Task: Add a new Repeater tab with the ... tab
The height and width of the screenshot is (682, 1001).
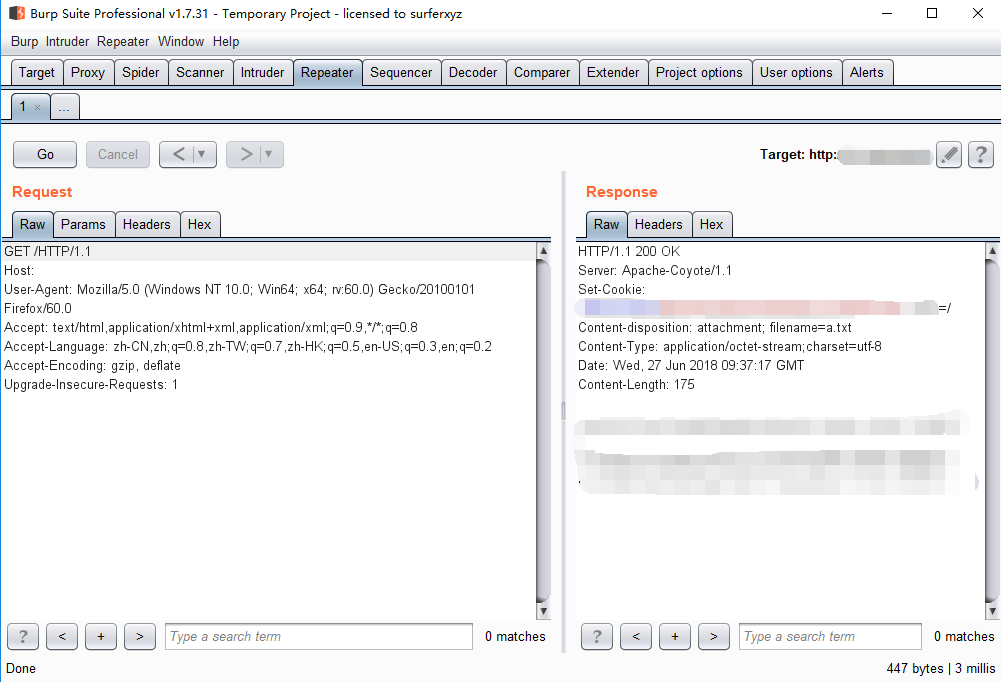Action: 64,107
